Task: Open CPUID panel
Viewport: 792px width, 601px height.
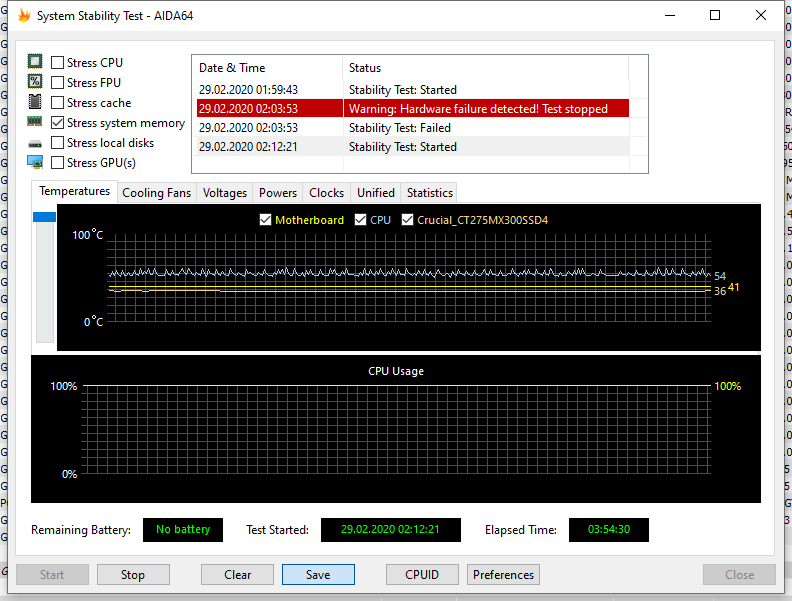Action: [x=422, y=575]
